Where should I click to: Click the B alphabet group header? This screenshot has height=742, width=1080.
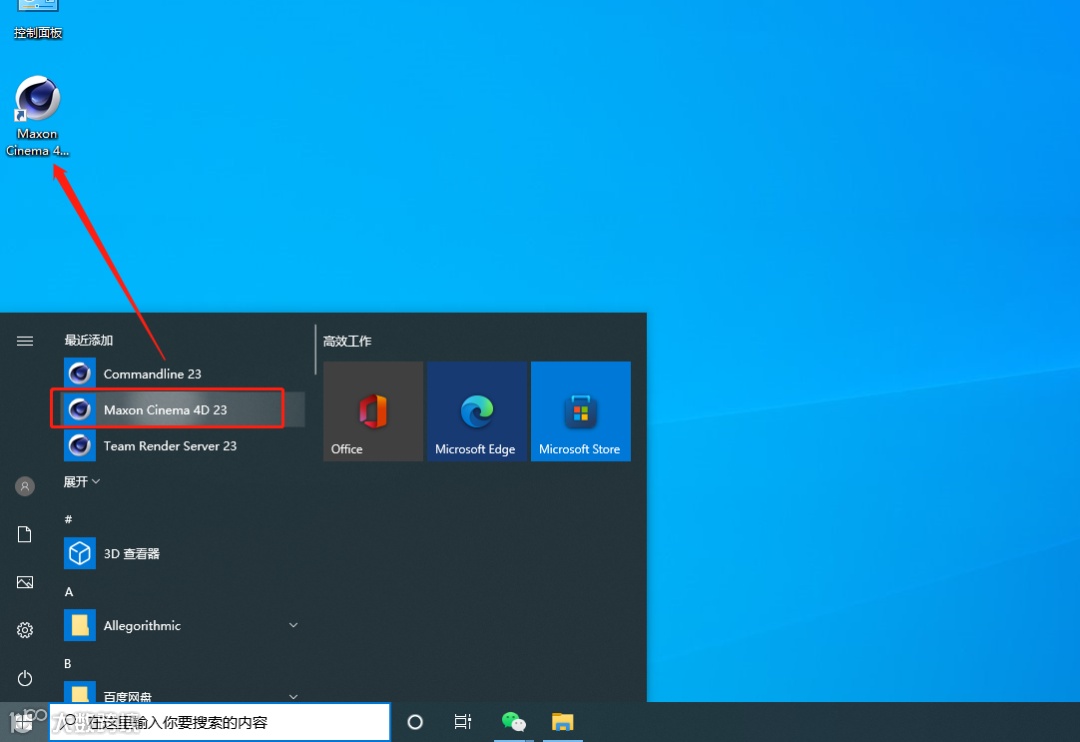coord(68,663)
